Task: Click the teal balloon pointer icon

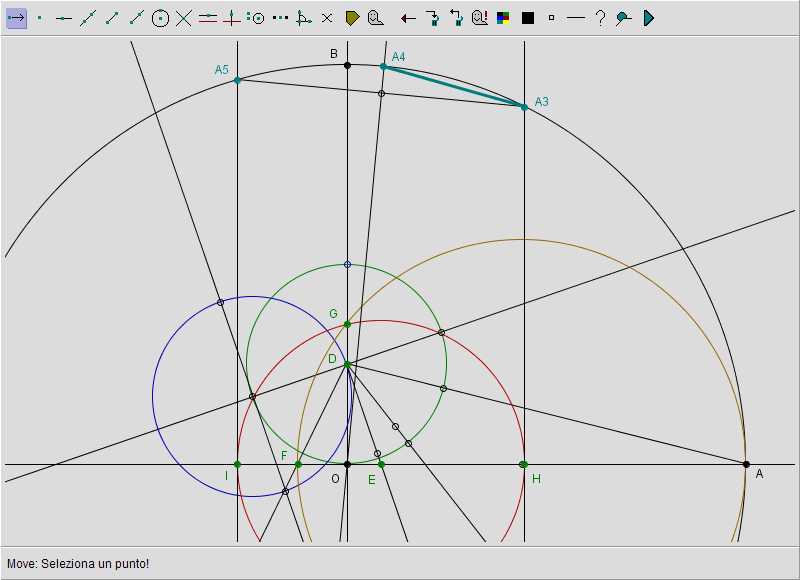Action: pos(623,18)
